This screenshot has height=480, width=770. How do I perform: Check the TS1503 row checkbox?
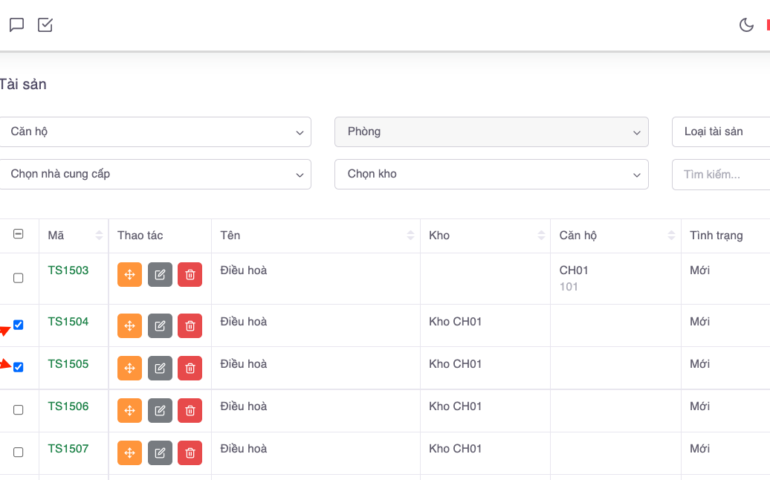[x=18, y=278]
